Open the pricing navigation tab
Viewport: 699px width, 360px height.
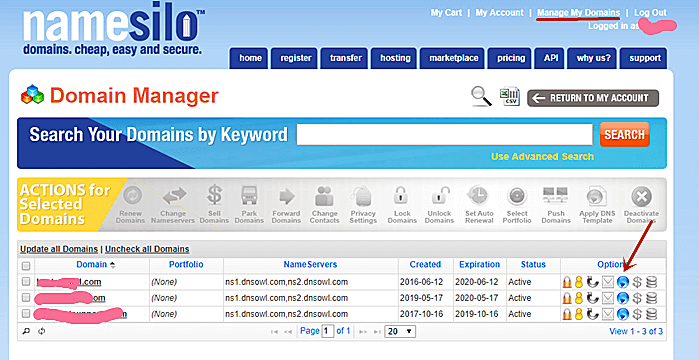tap(511, 58)
